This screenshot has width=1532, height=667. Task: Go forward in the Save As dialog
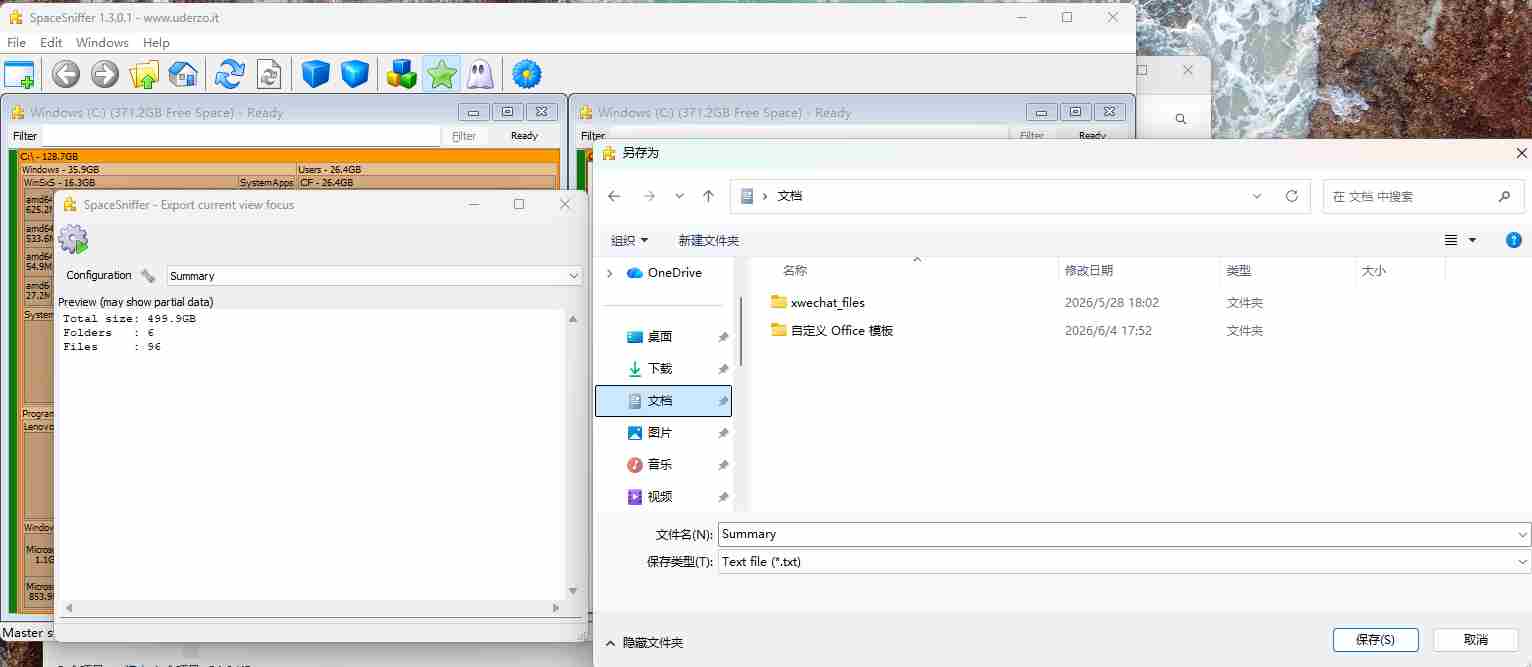tap(648, 196)
